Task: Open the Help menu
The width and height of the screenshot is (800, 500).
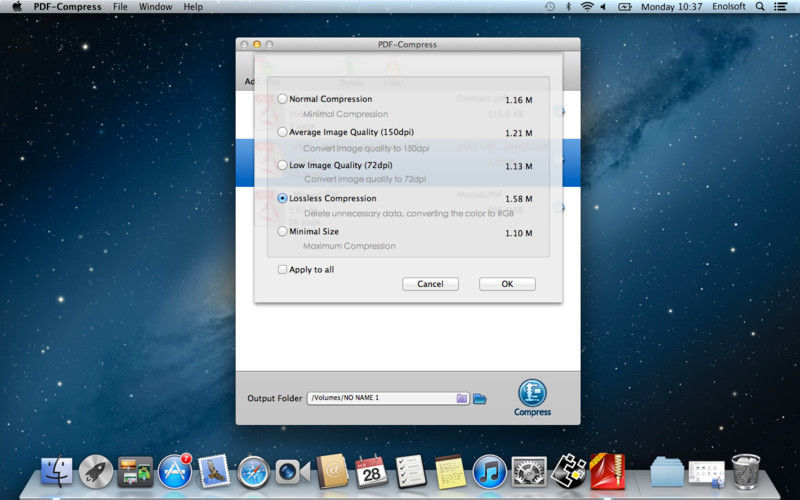Action: [x=193, y=7]
